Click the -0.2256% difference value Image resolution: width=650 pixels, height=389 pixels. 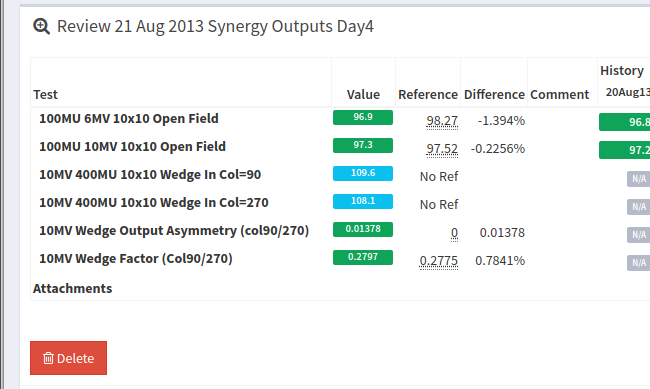(498, 149)
